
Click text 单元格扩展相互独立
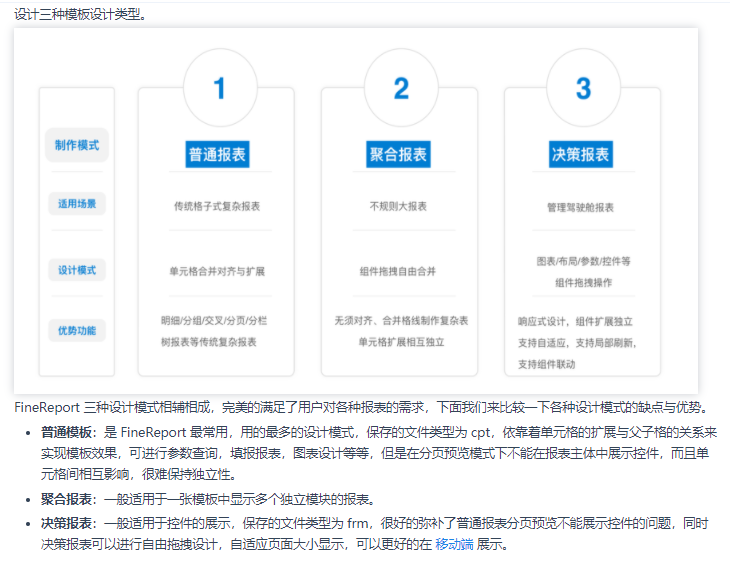pos(401,342)
